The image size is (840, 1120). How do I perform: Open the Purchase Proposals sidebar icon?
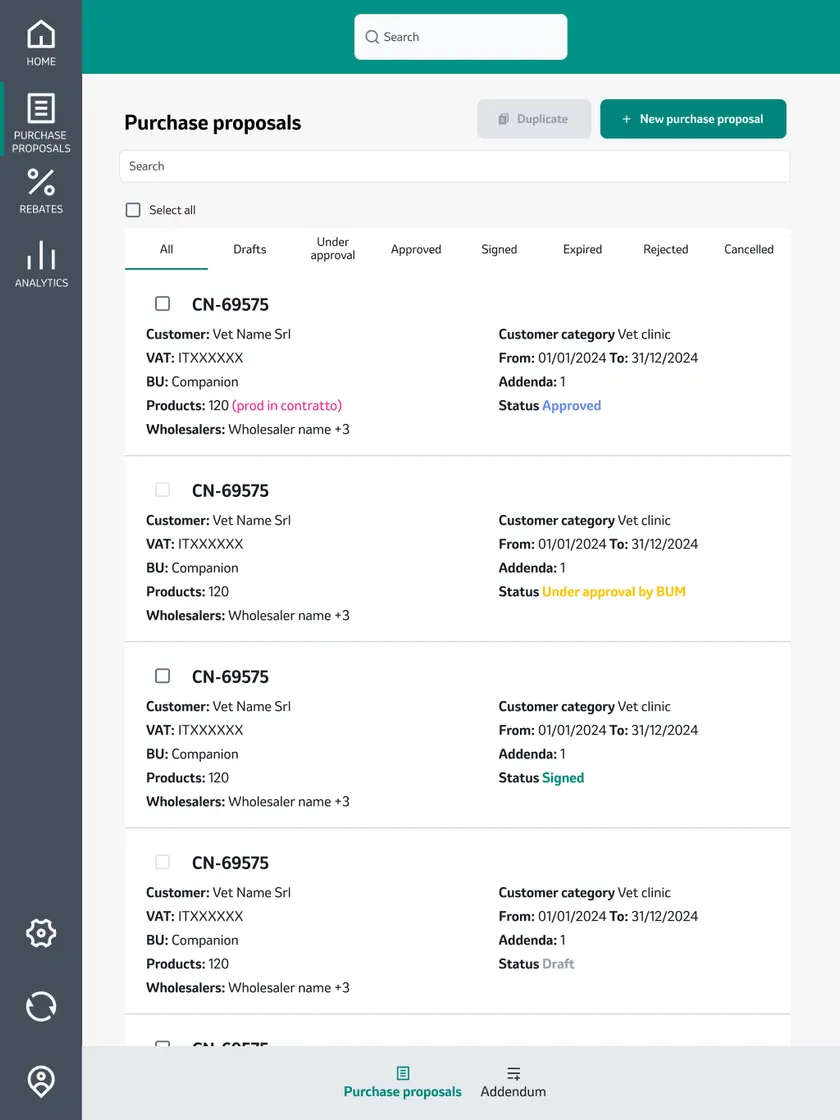coord(41,109)
